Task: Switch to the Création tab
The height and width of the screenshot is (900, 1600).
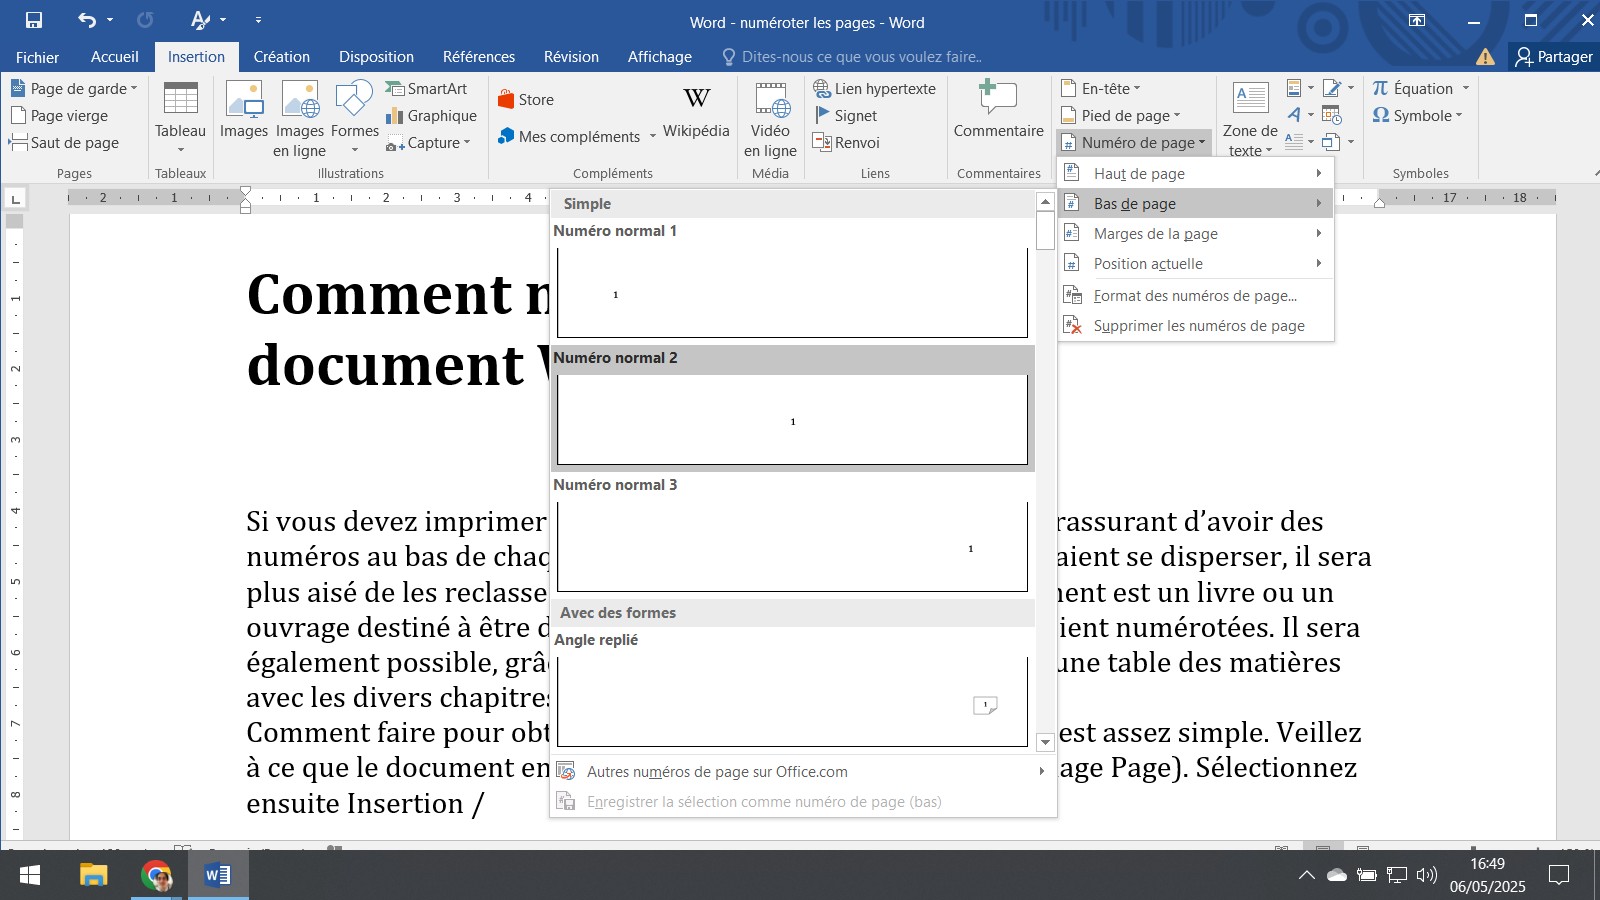Action: [x=282, y=57]
